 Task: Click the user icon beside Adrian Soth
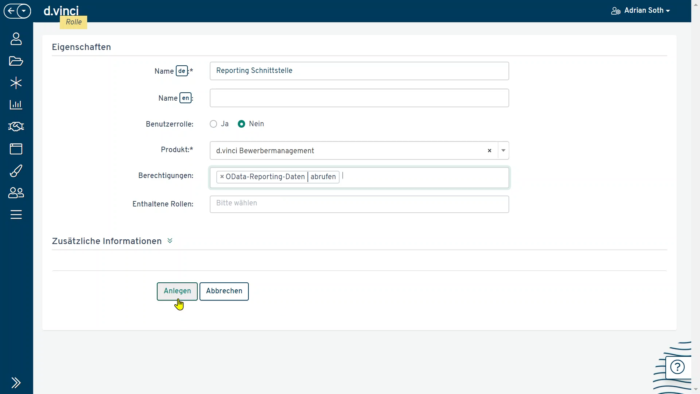[616, 11]
